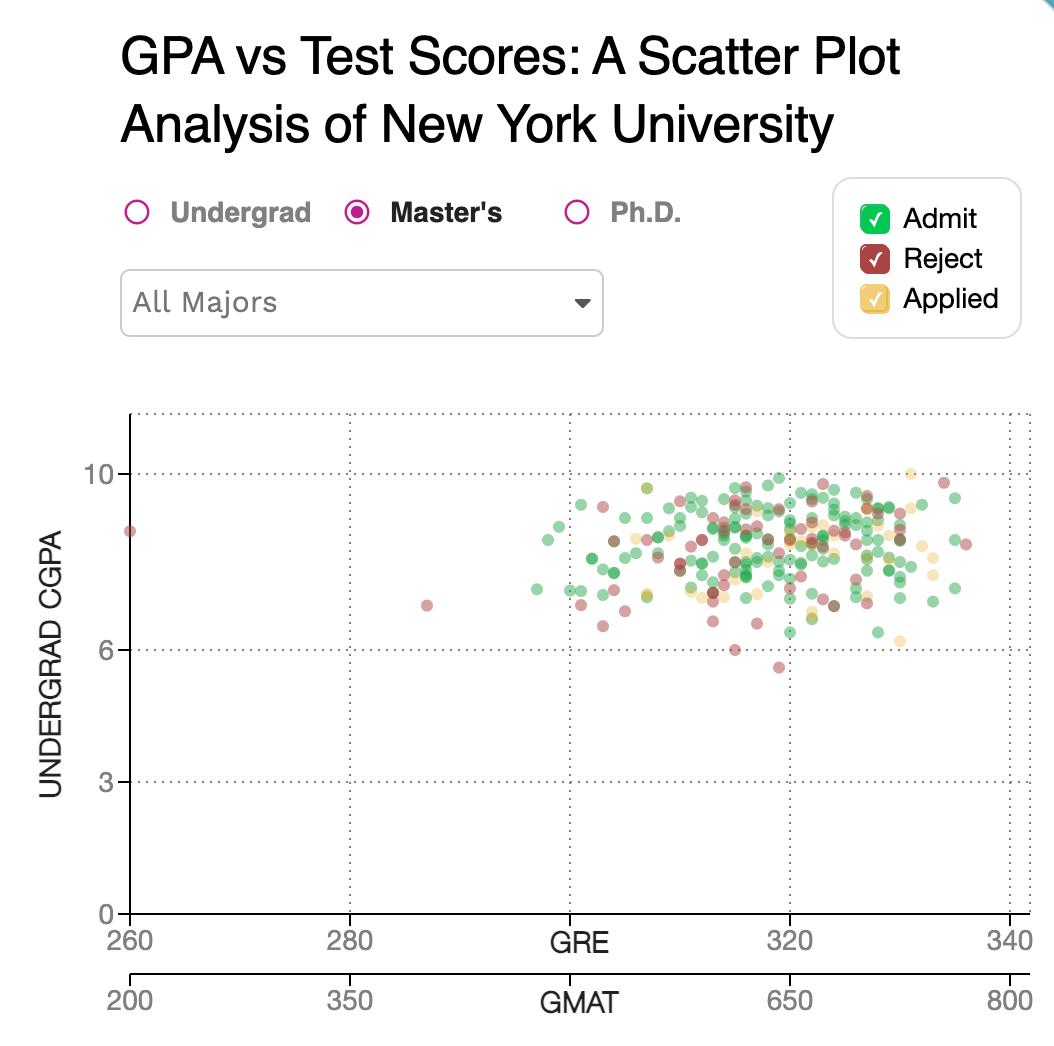Click the Applied legend label text
This screenshot has height=1046, width=1054.
(950, 299)
